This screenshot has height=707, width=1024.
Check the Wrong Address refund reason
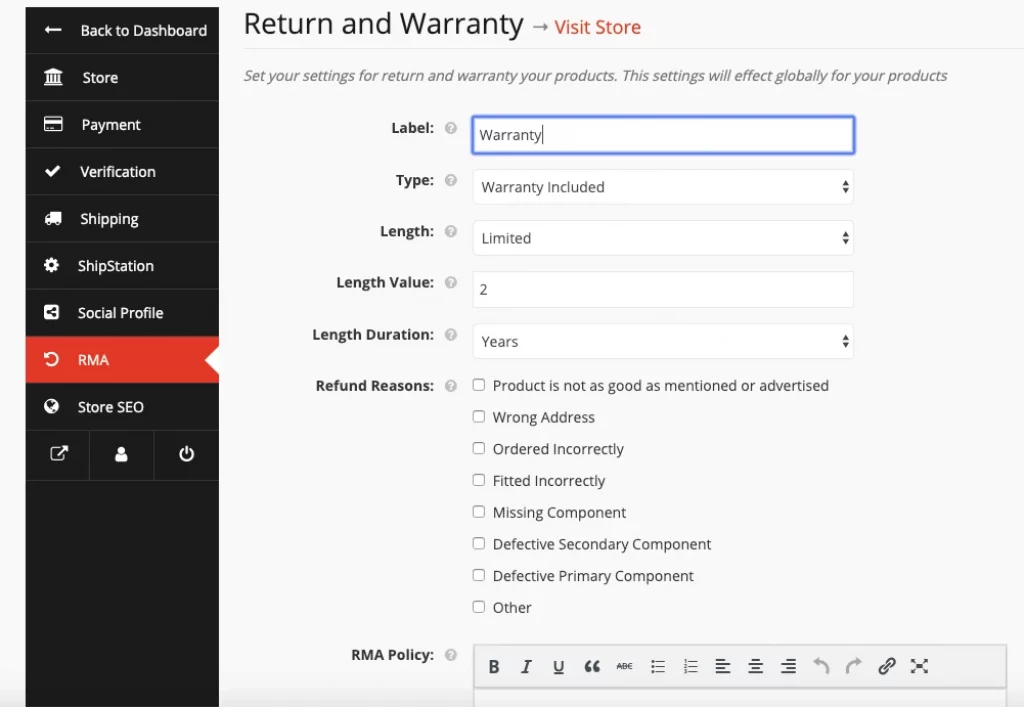click(x=479, y=416)
